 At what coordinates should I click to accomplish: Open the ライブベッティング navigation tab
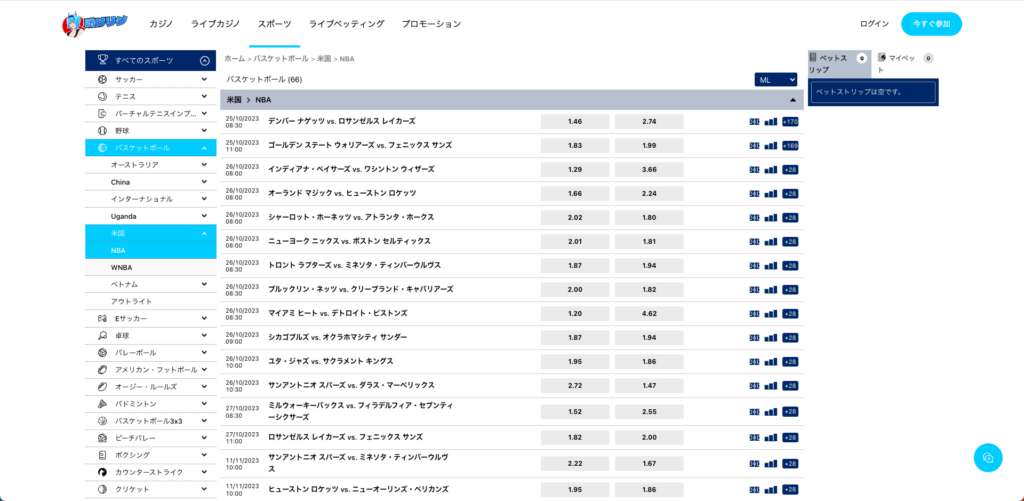(x=347, y=24)
